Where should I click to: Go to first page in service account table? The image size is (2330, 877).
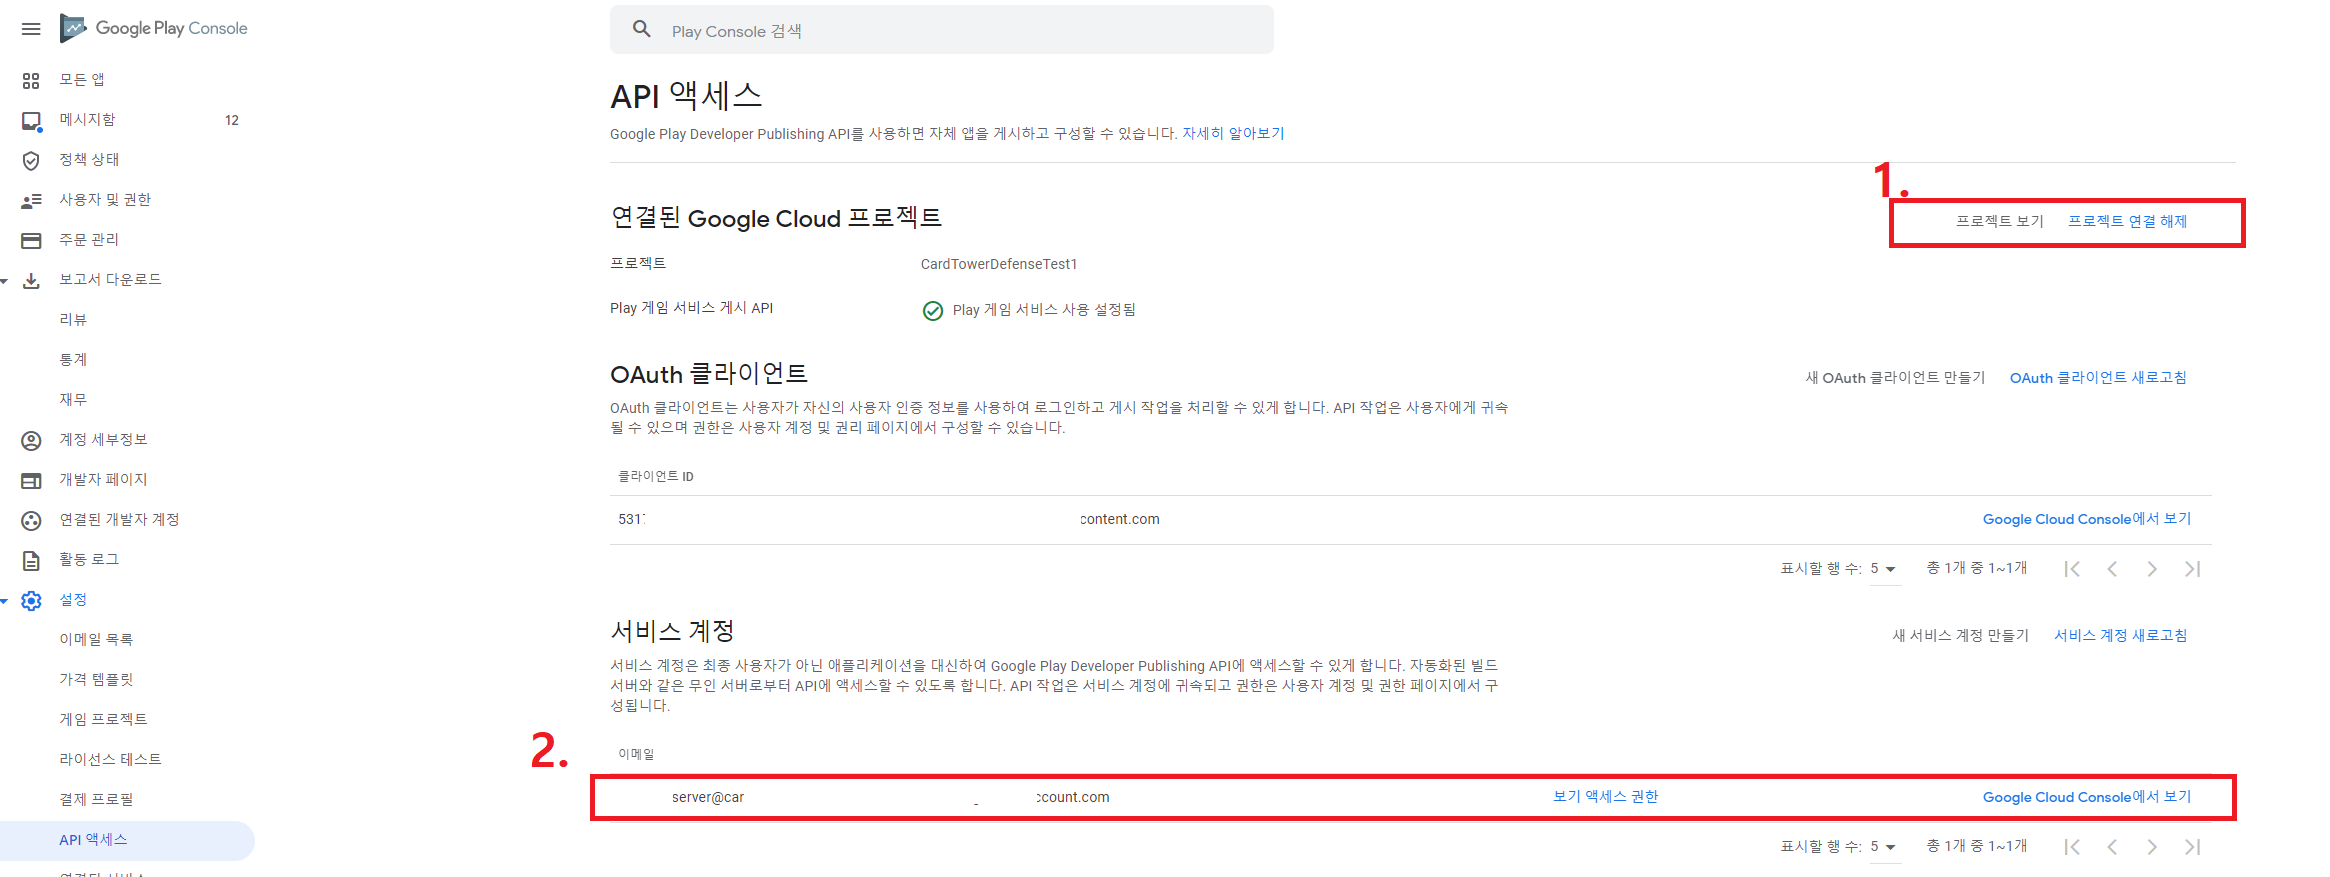tap(2072, 847)
